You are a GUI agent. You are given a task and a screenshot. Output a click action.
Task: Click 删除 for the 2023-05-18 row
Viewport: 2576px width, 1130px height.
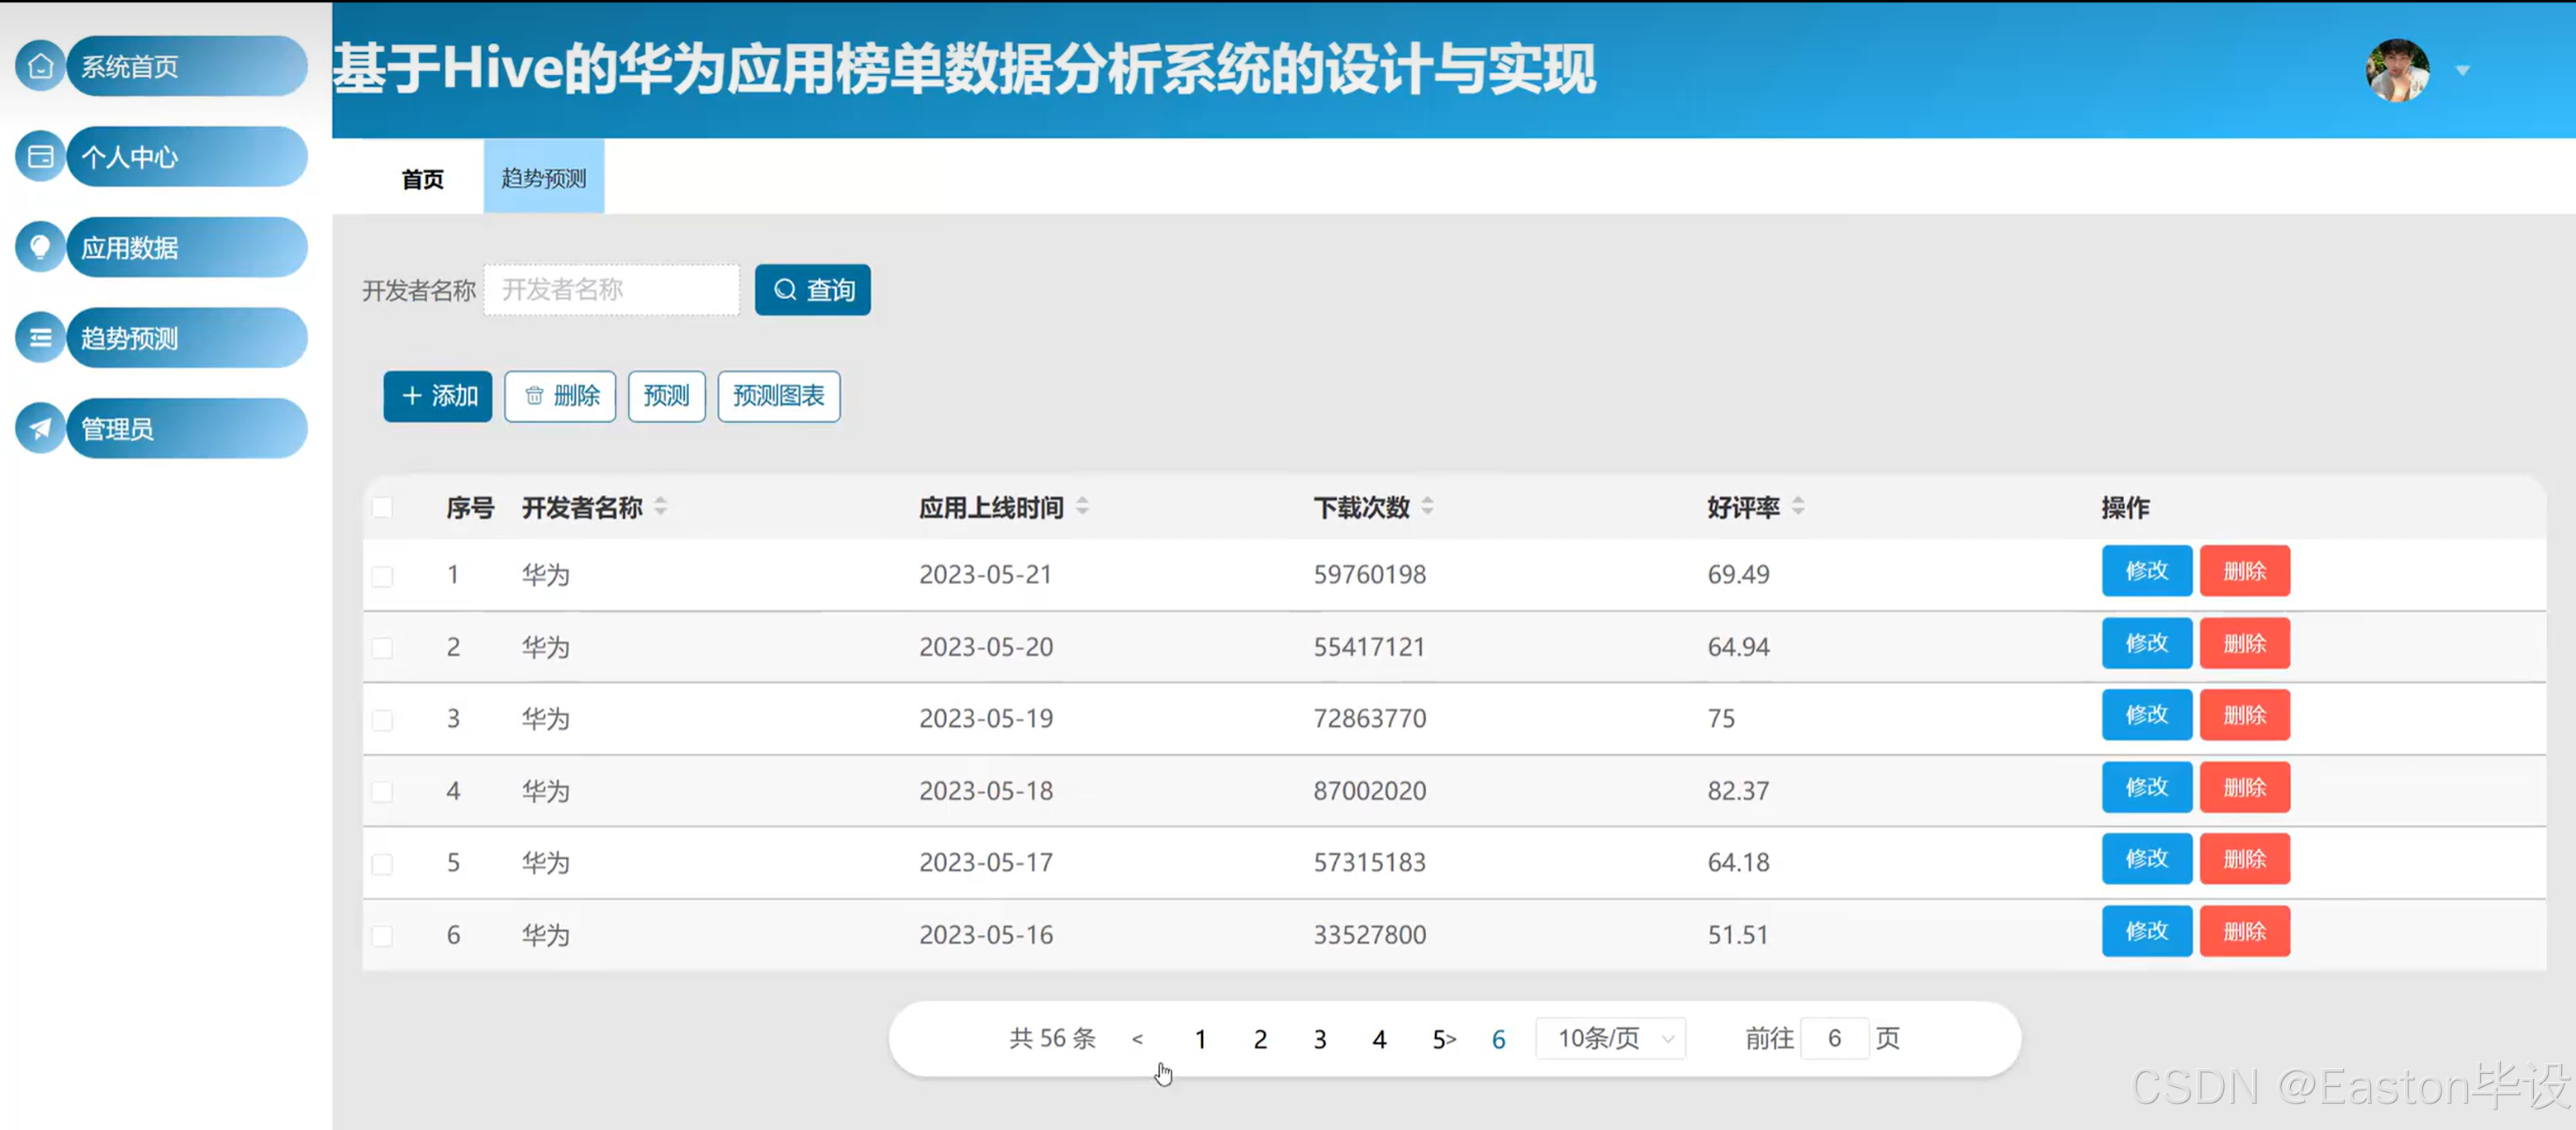click(2245, 787)
